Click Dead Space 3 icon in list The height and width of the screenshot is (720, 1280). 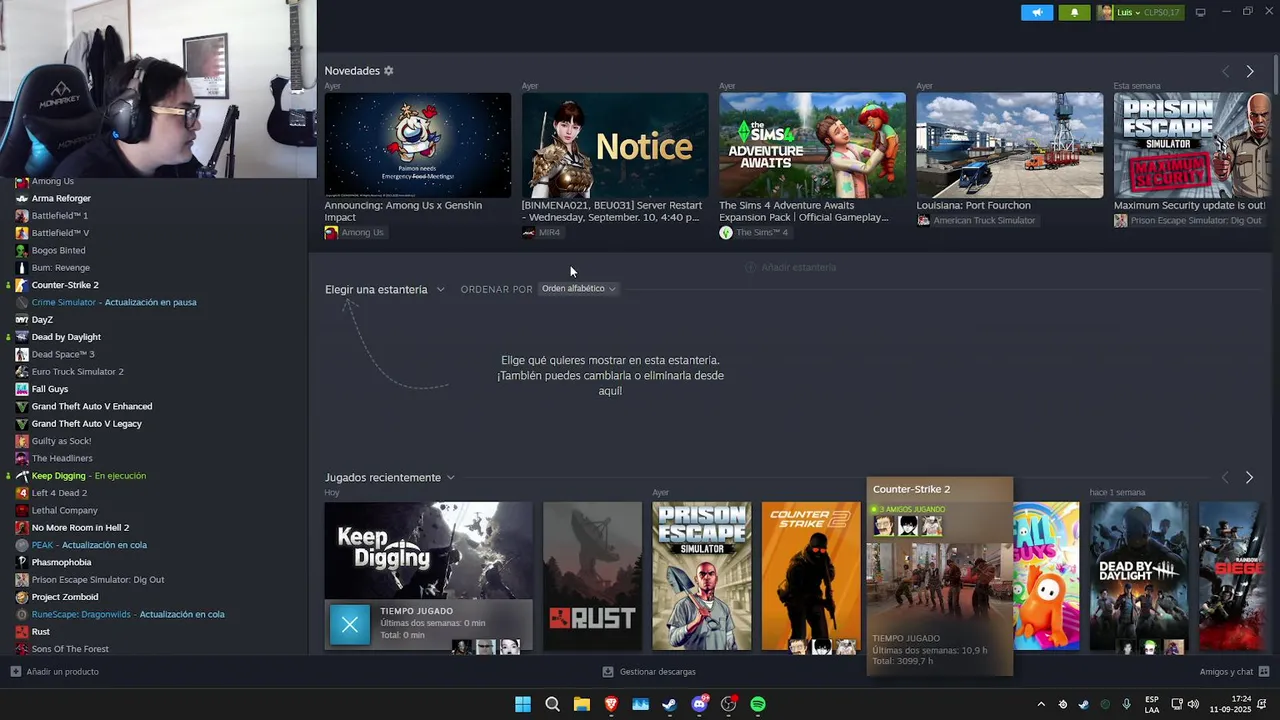pyautogui.click(x=22, y=354)
